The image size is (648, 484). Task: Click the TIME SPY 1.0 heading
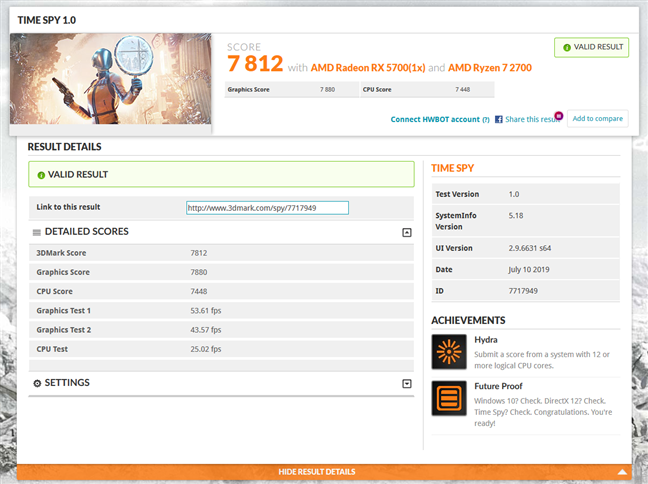tap(47, 20)
